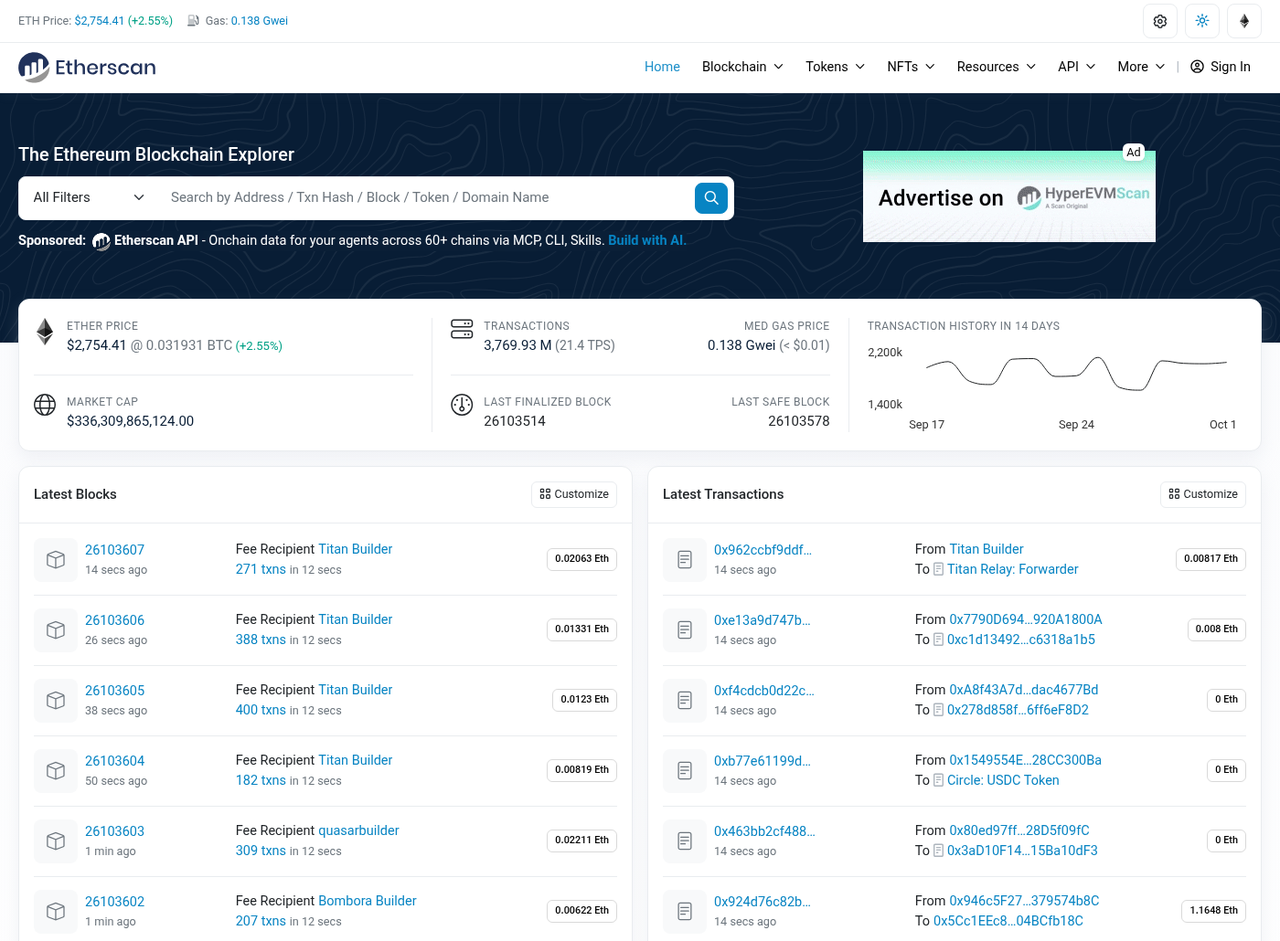The width and height of the screenshot is (1280, 941).
Task: Click the 0.02063 Eth block reward badge
Action: tap(582, 559)
